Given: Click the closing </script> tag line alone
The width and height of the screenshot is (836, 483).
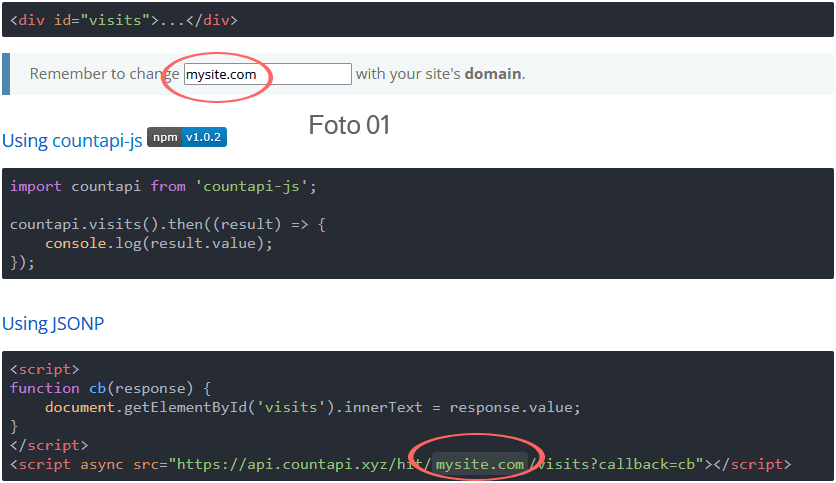Looking at the screenshot, I should 49,445.
